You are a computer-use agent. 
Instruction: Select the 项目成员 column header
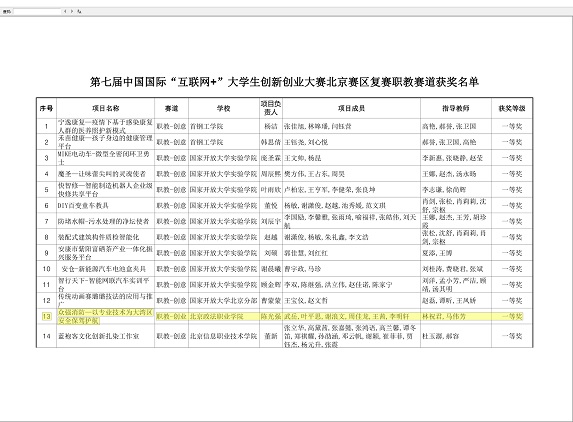[351, 108]
